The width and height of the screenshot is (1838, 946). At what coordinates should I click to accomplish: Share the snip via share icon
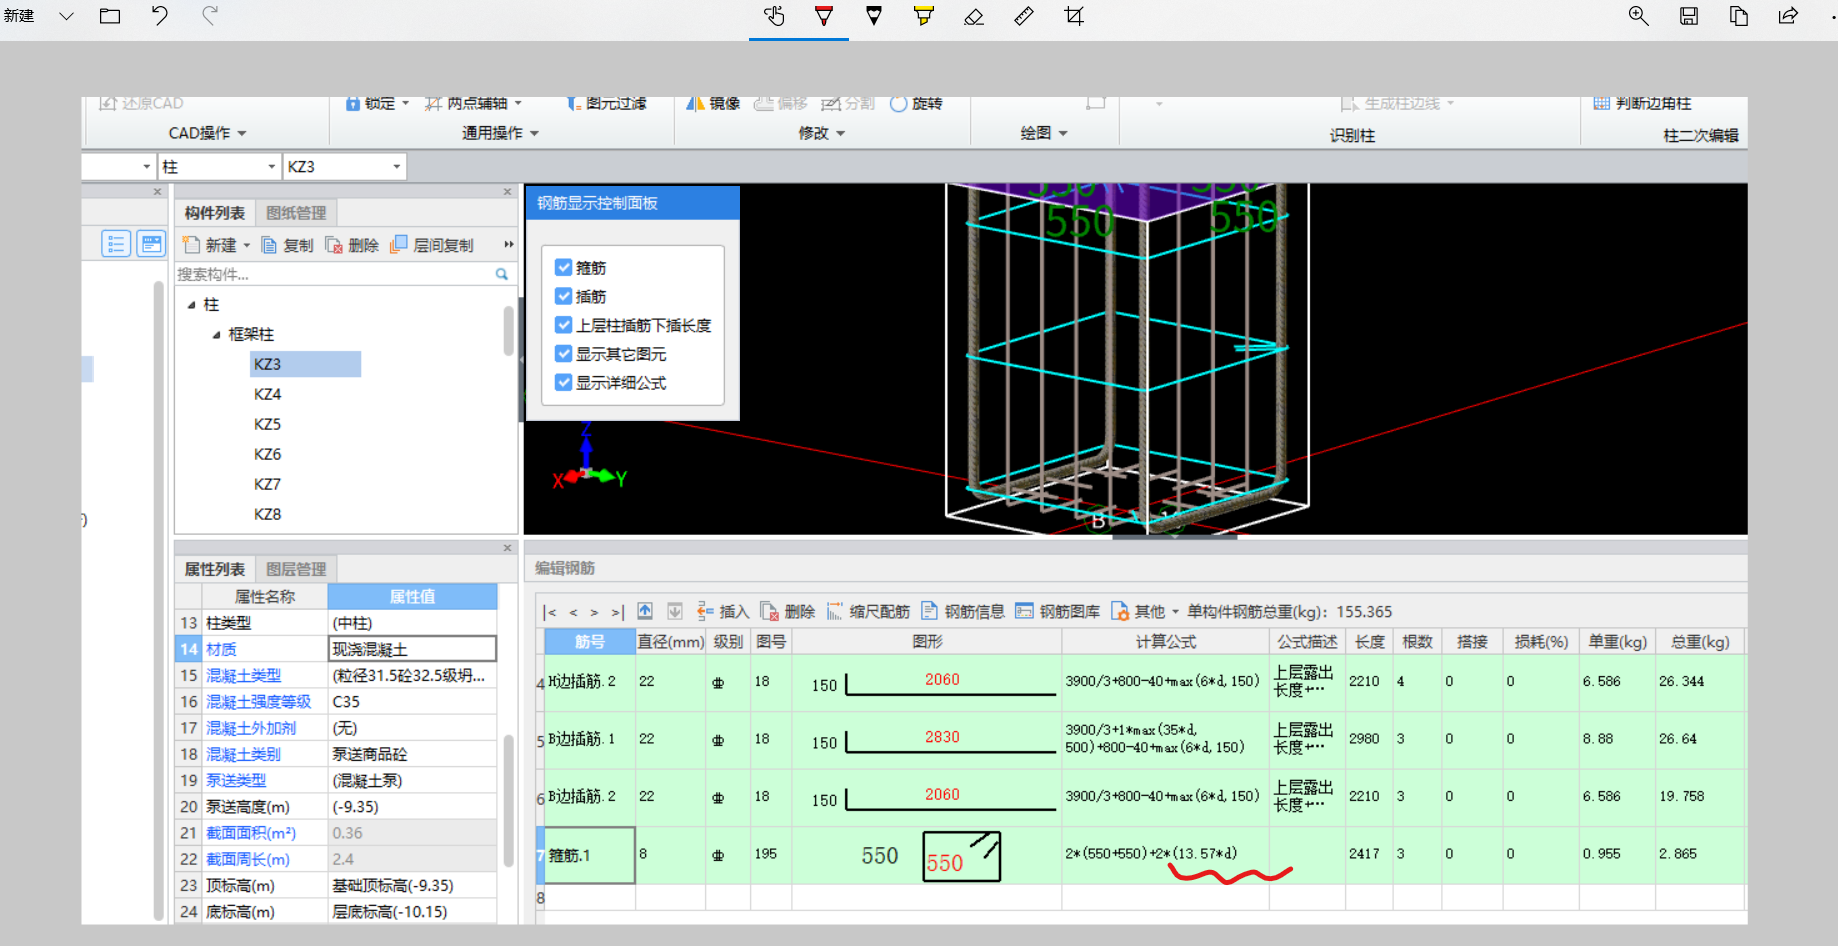[1788, 16]
